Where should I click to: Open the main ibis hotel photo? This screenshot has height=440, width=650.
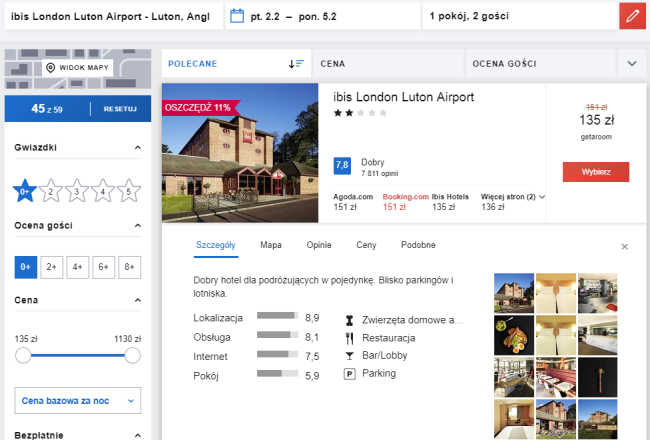point(240,153)
